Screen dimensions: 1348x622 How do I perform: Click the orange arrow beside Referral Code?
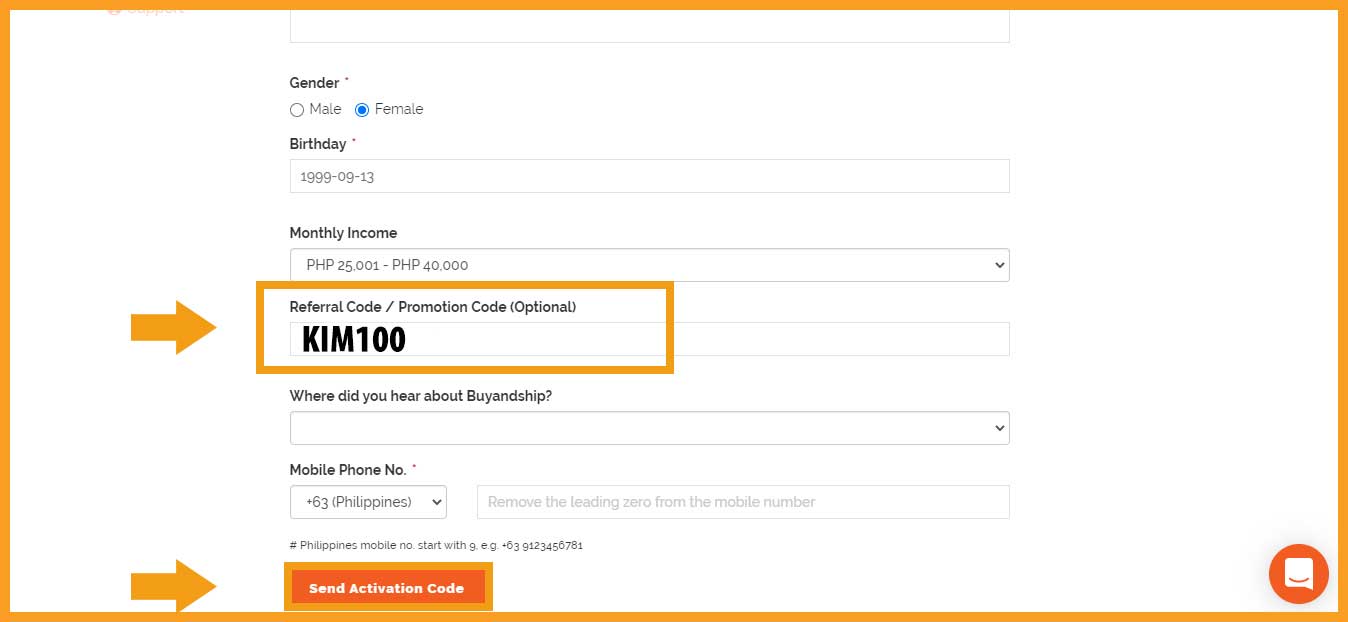(x=173, y=327)
